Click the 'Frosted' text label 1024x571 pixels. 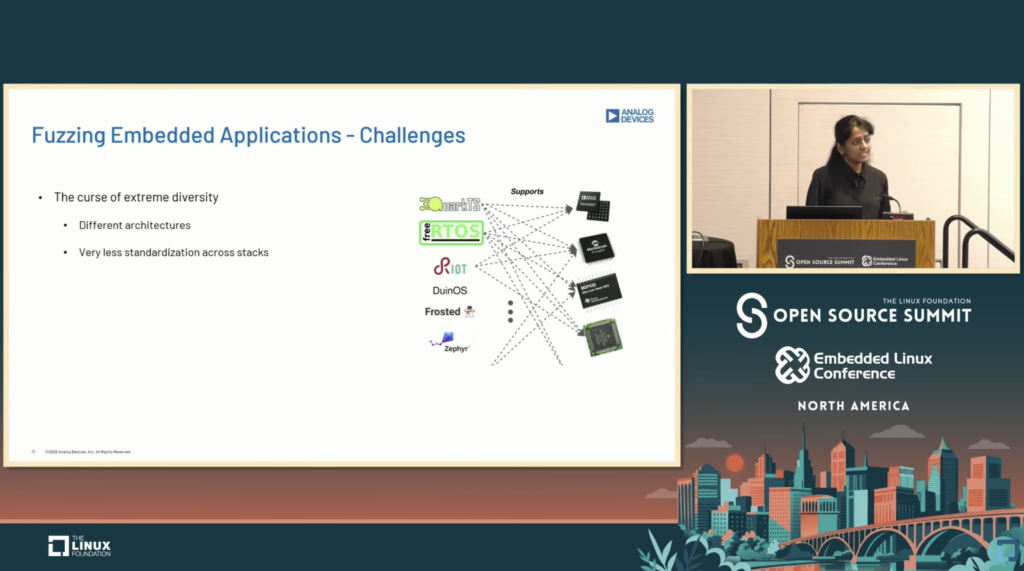pos(442,312)
